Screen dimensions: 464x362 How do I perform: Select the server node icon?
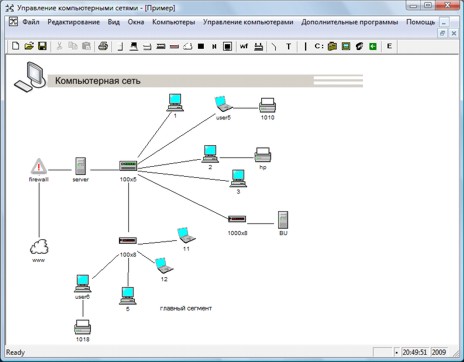click(x=80, y=166)
